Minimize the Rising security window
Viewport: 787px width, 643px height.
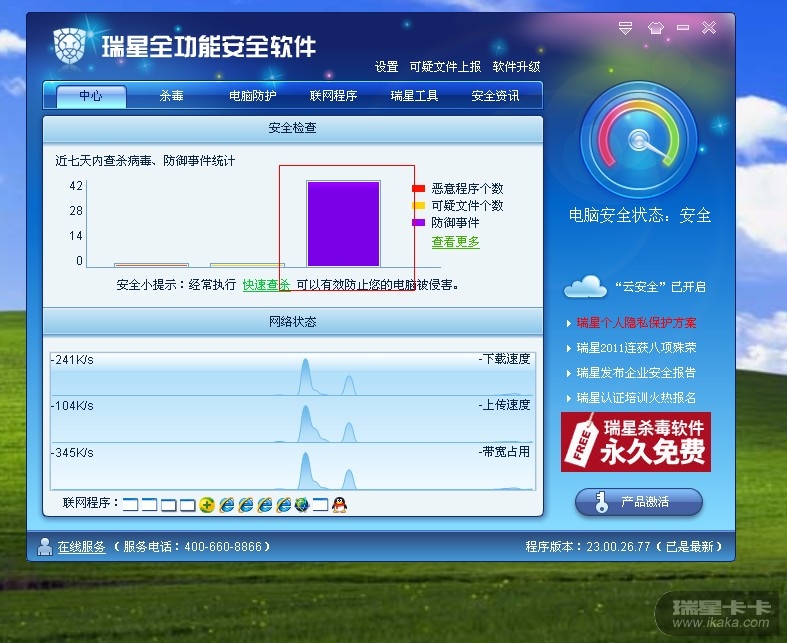click(683, 28)
